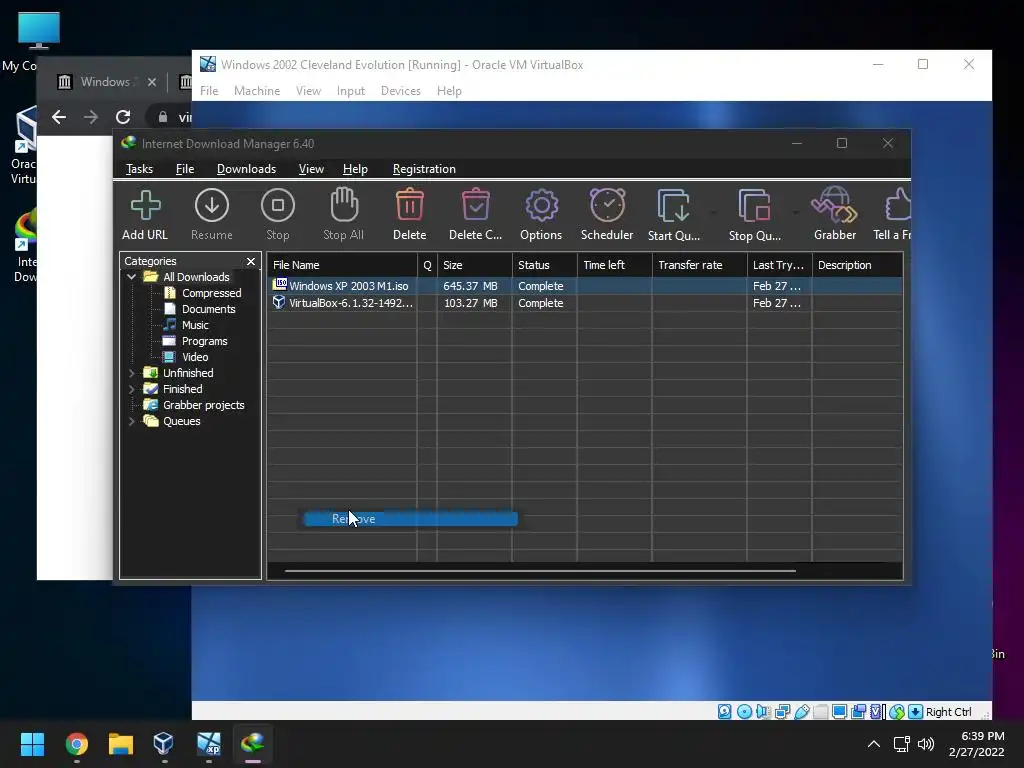The image size is (1024, 768).
Task: Sort by Status column header
Action: (545, 265)
